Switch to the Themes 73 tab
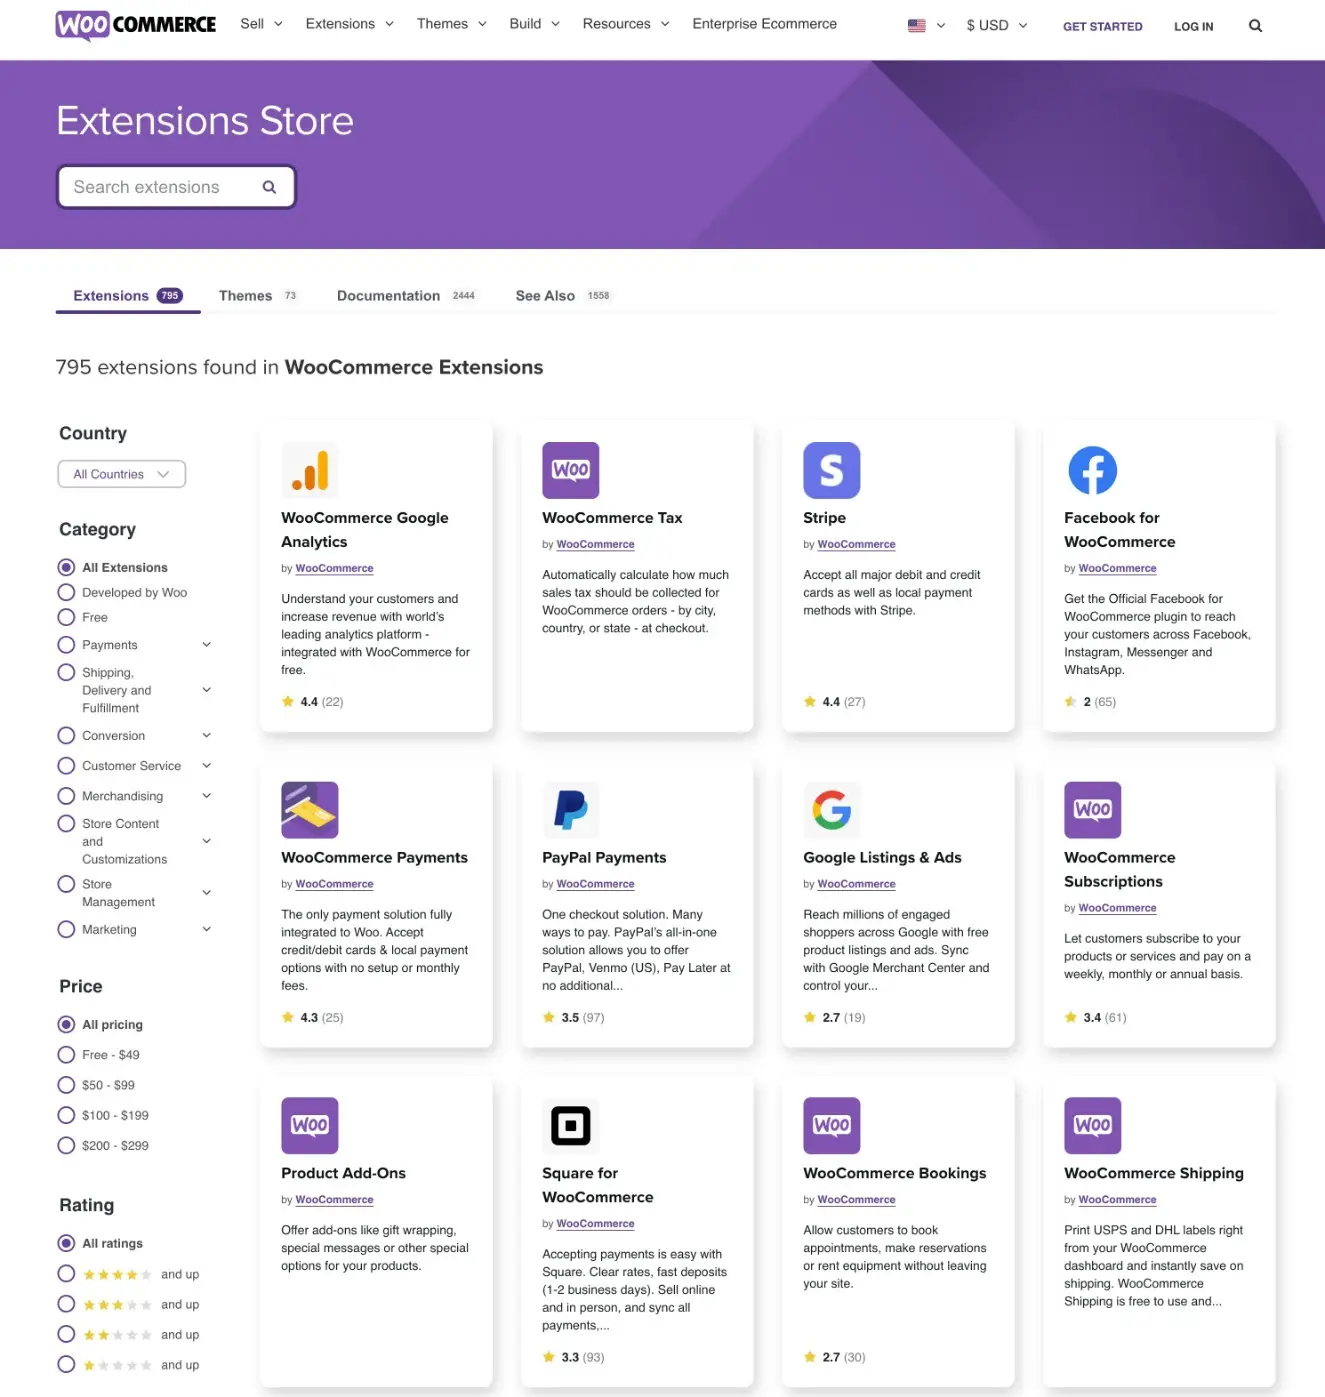1325x1397 pixels. click(x=258, y=296)
